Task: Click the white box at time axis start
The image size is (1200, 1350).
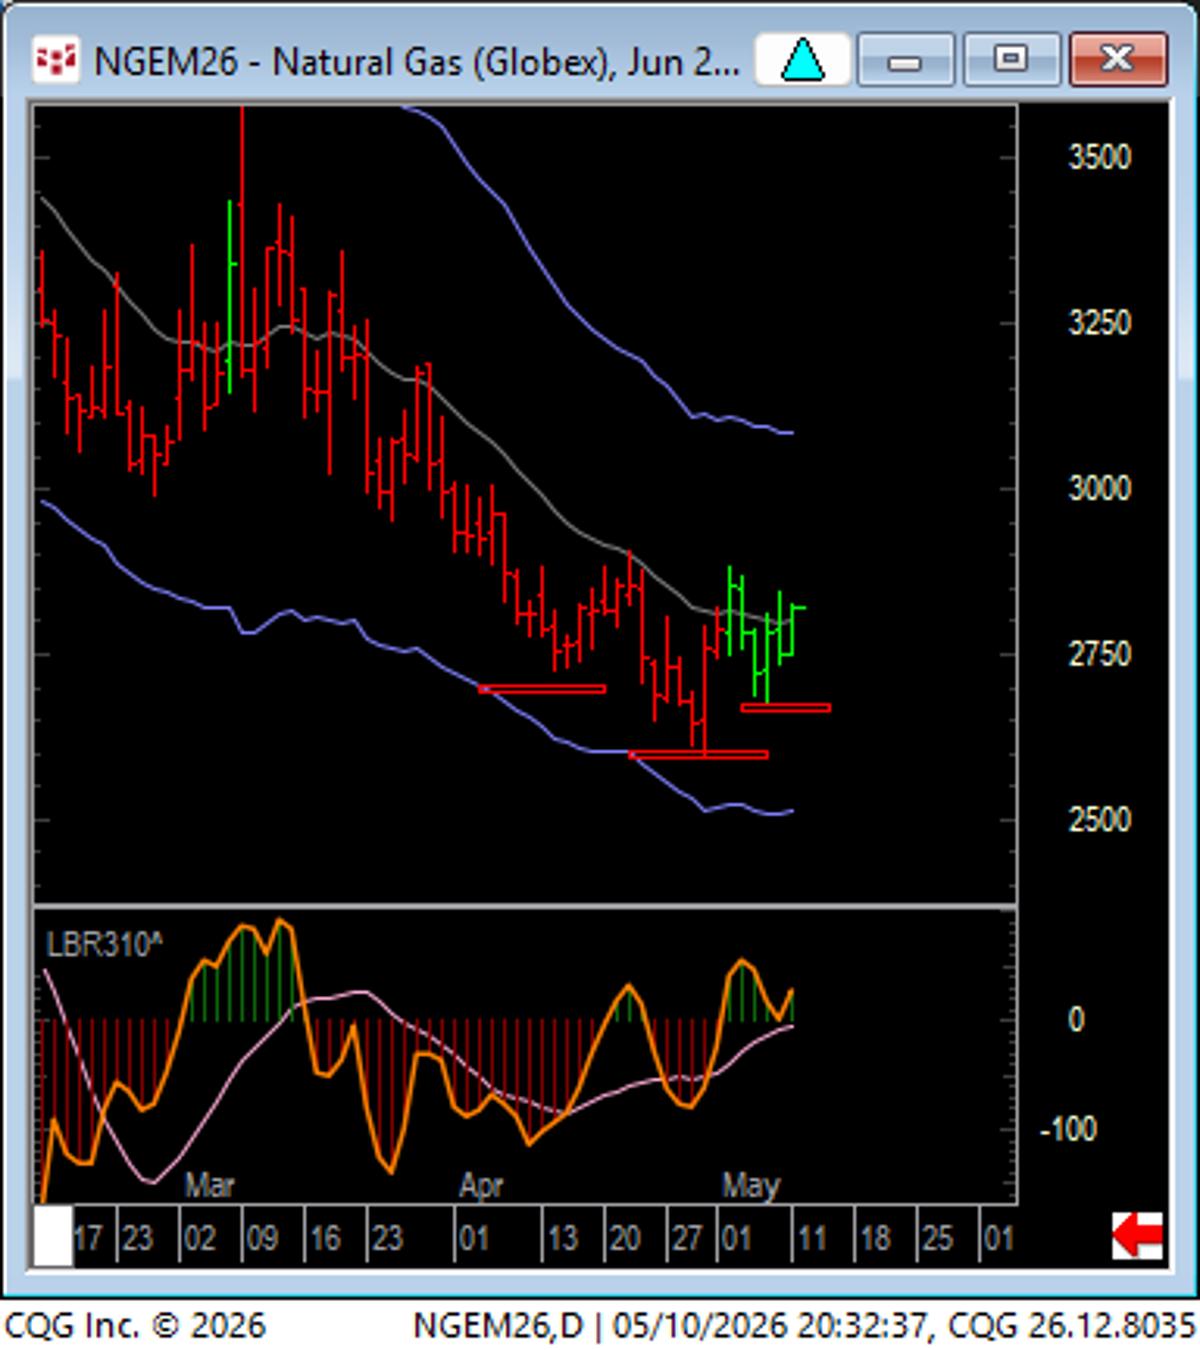Action: [54, 1237]
